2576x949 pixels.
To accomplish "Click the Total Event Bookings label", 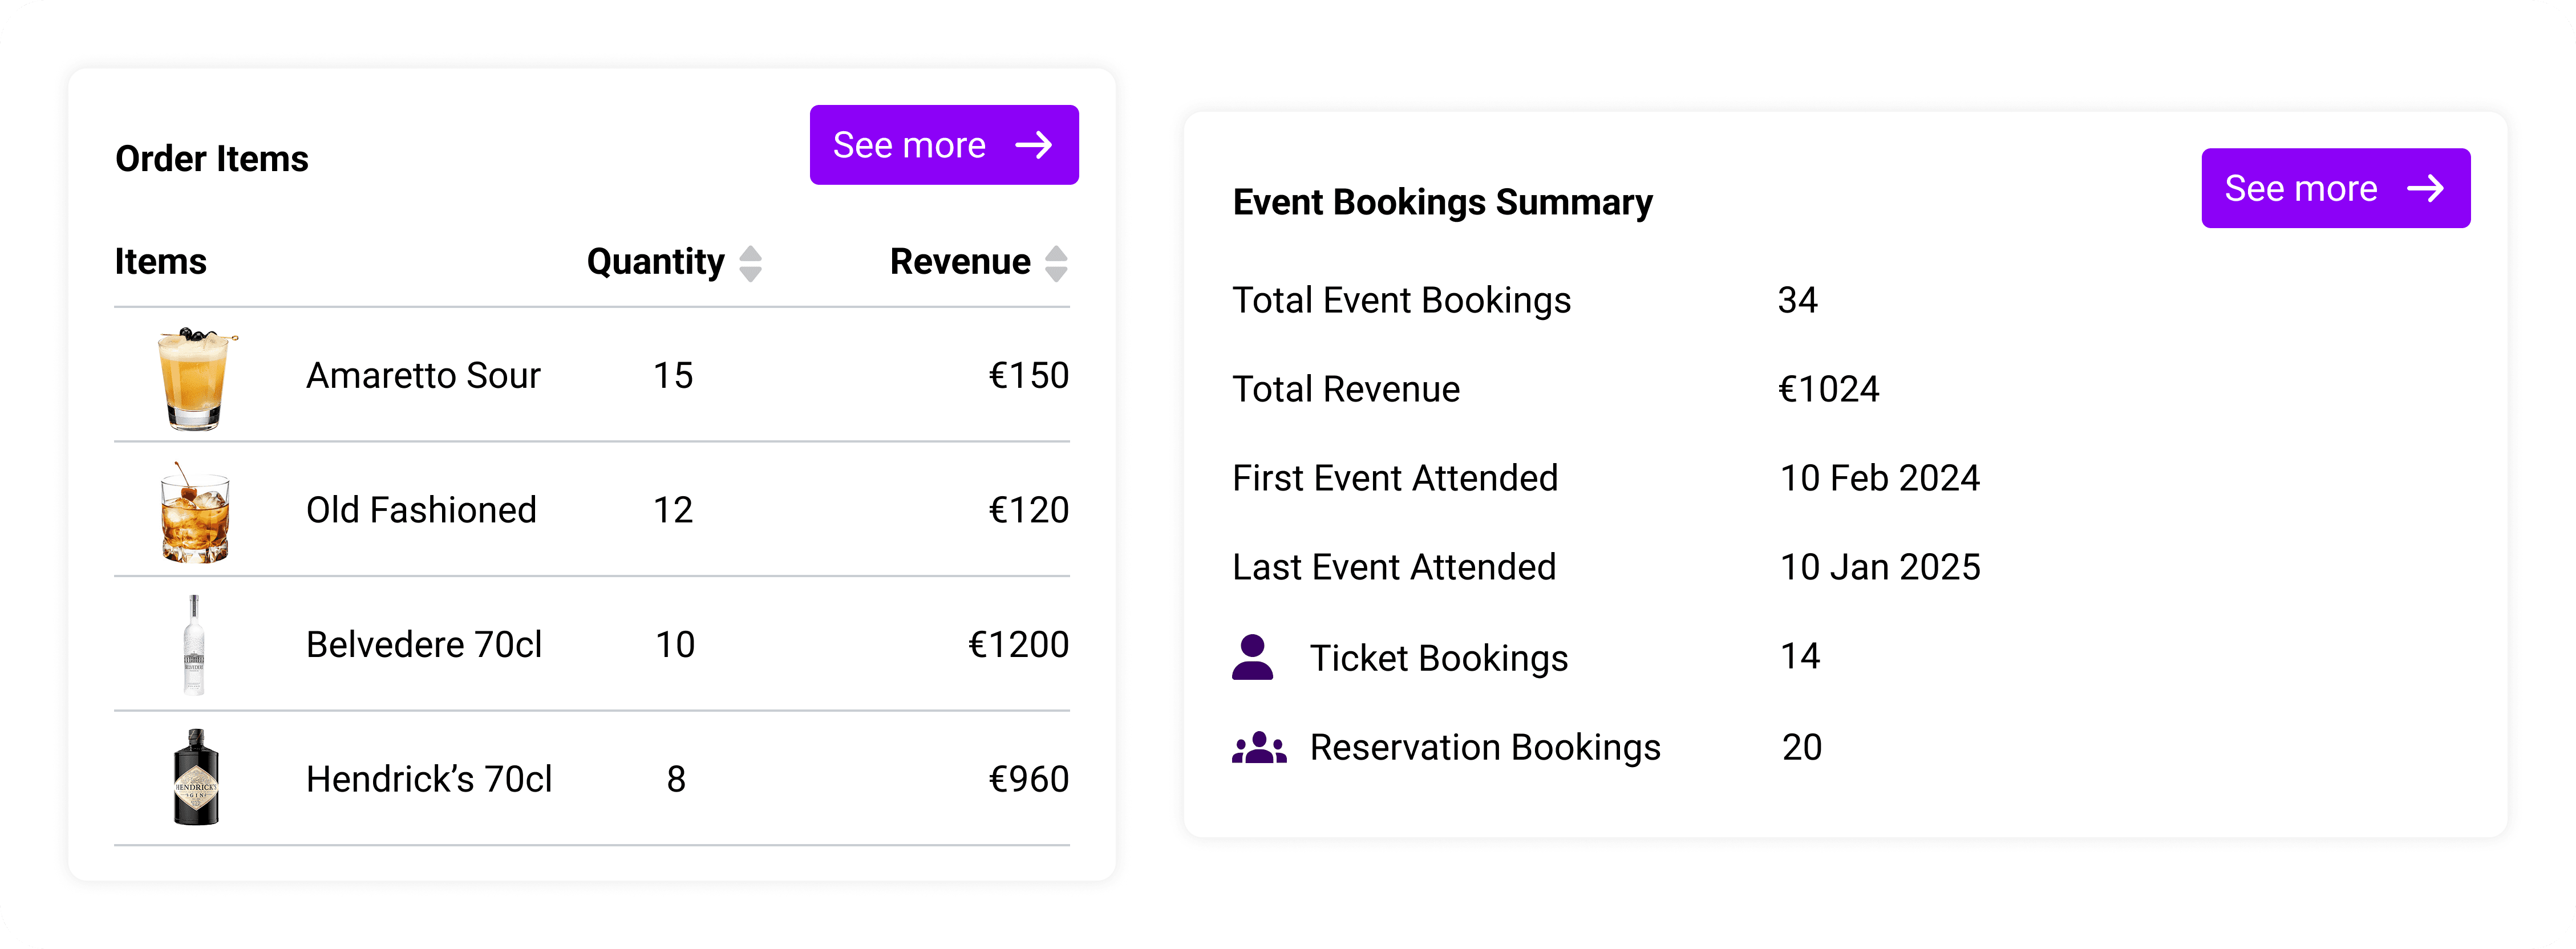I will click(x=1401, y=300).
